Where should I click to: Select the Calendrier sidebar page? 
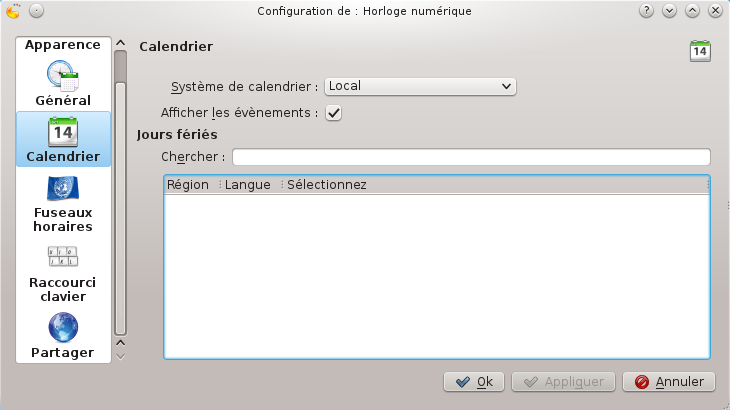(63, 139)
